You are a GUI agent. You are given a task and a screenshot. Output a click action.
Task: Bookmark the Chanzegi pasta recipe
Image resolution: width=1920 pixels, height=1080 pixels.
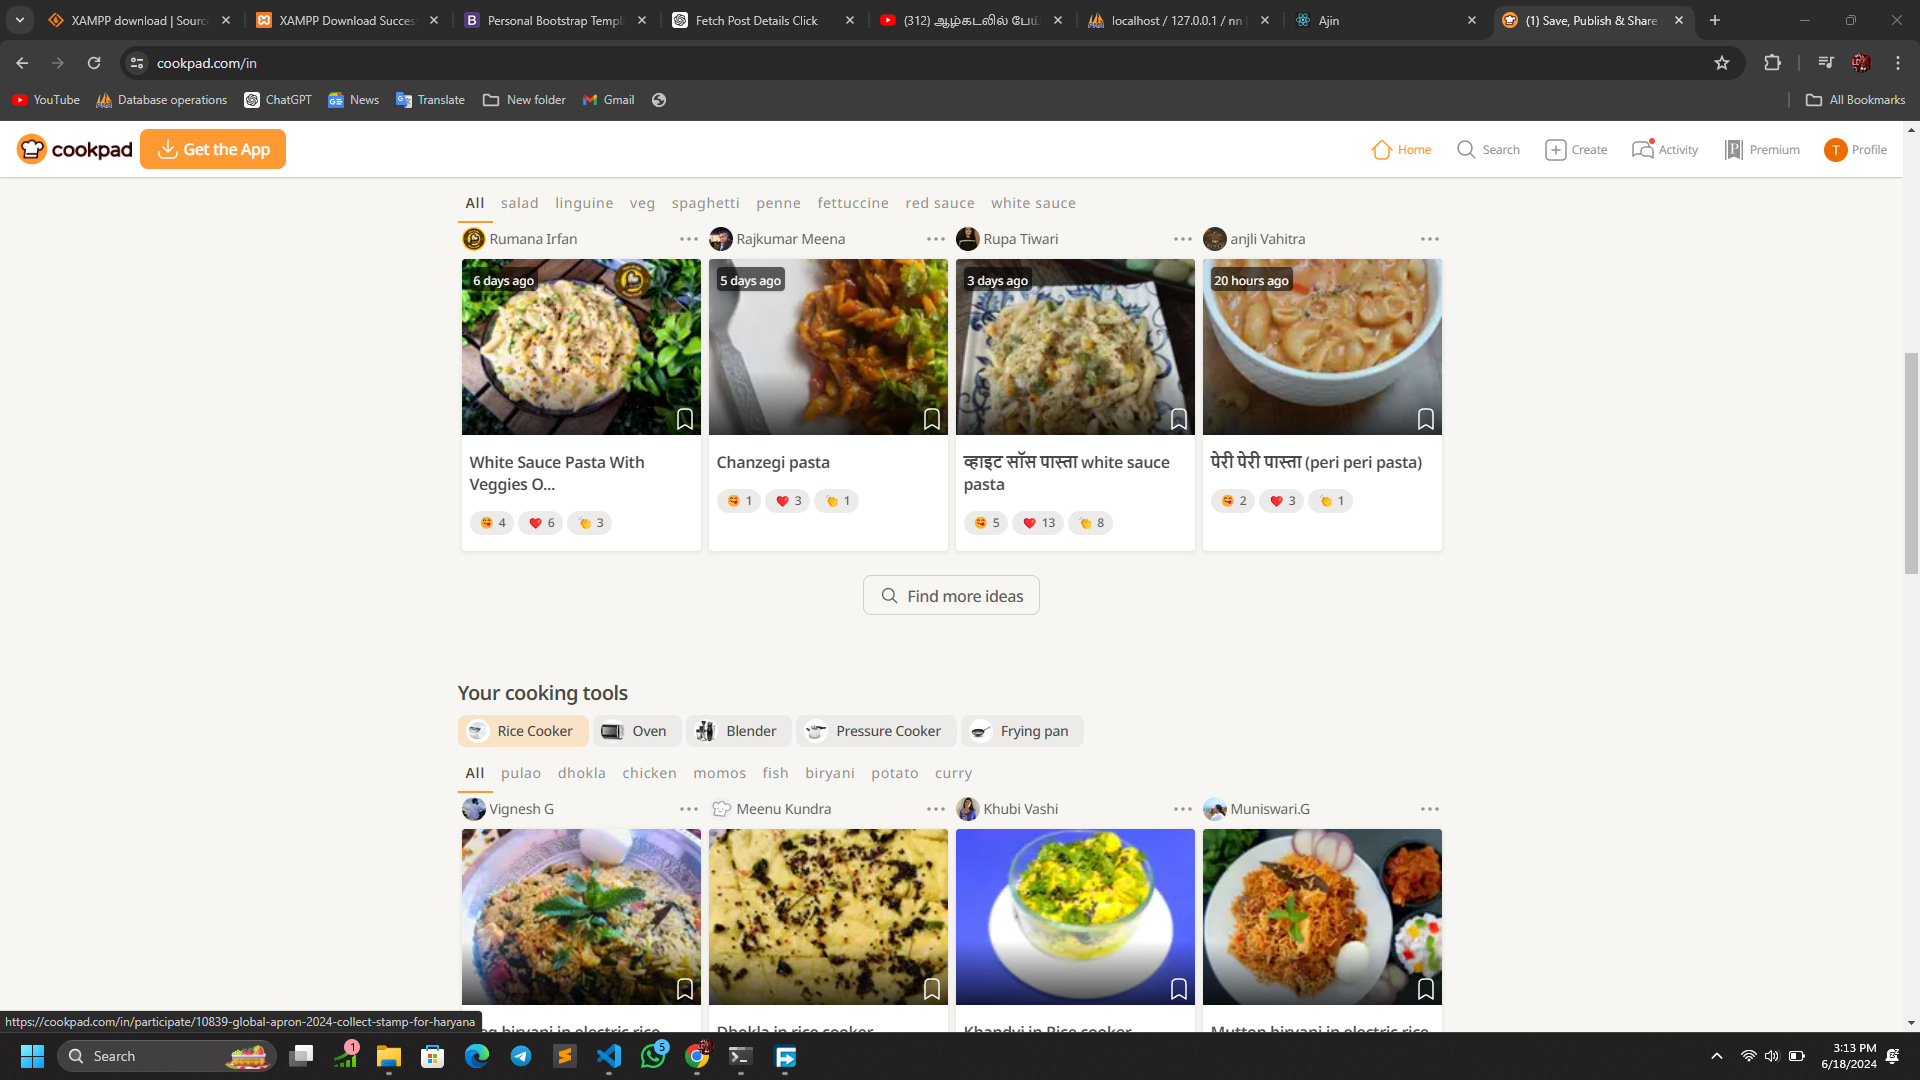[x=931, y=419]
